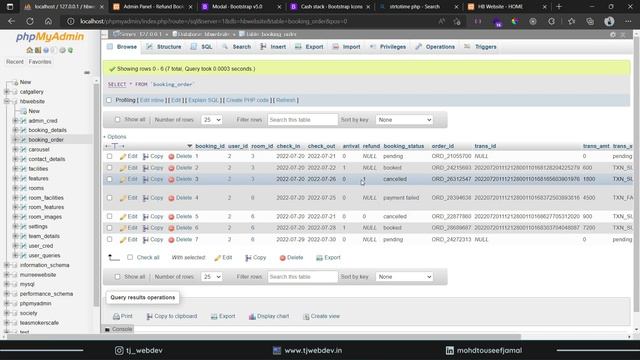Click the browser extensions puzzle icon
This screenshot has height=360, width=640.
coord(551,21)
